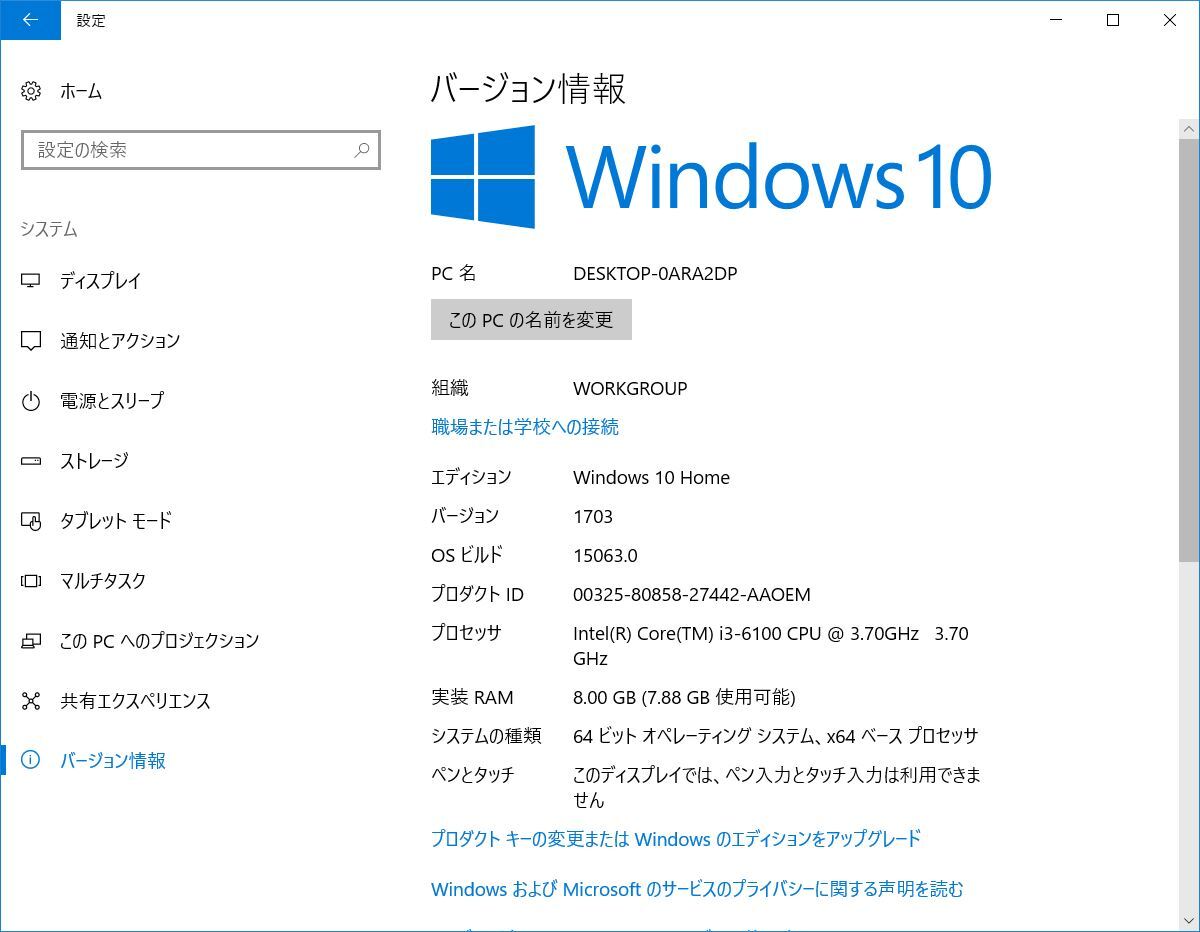The width and height of the screenshot is (1200, 932).
Task: Click the PC name DESKTOP-0ARA2DP
Action: pos(655,274)
